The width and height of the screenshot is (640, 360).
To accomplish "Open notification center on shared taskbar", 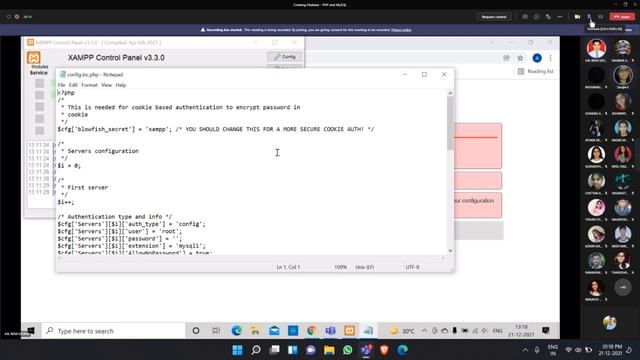I will [x=546, y=331].
